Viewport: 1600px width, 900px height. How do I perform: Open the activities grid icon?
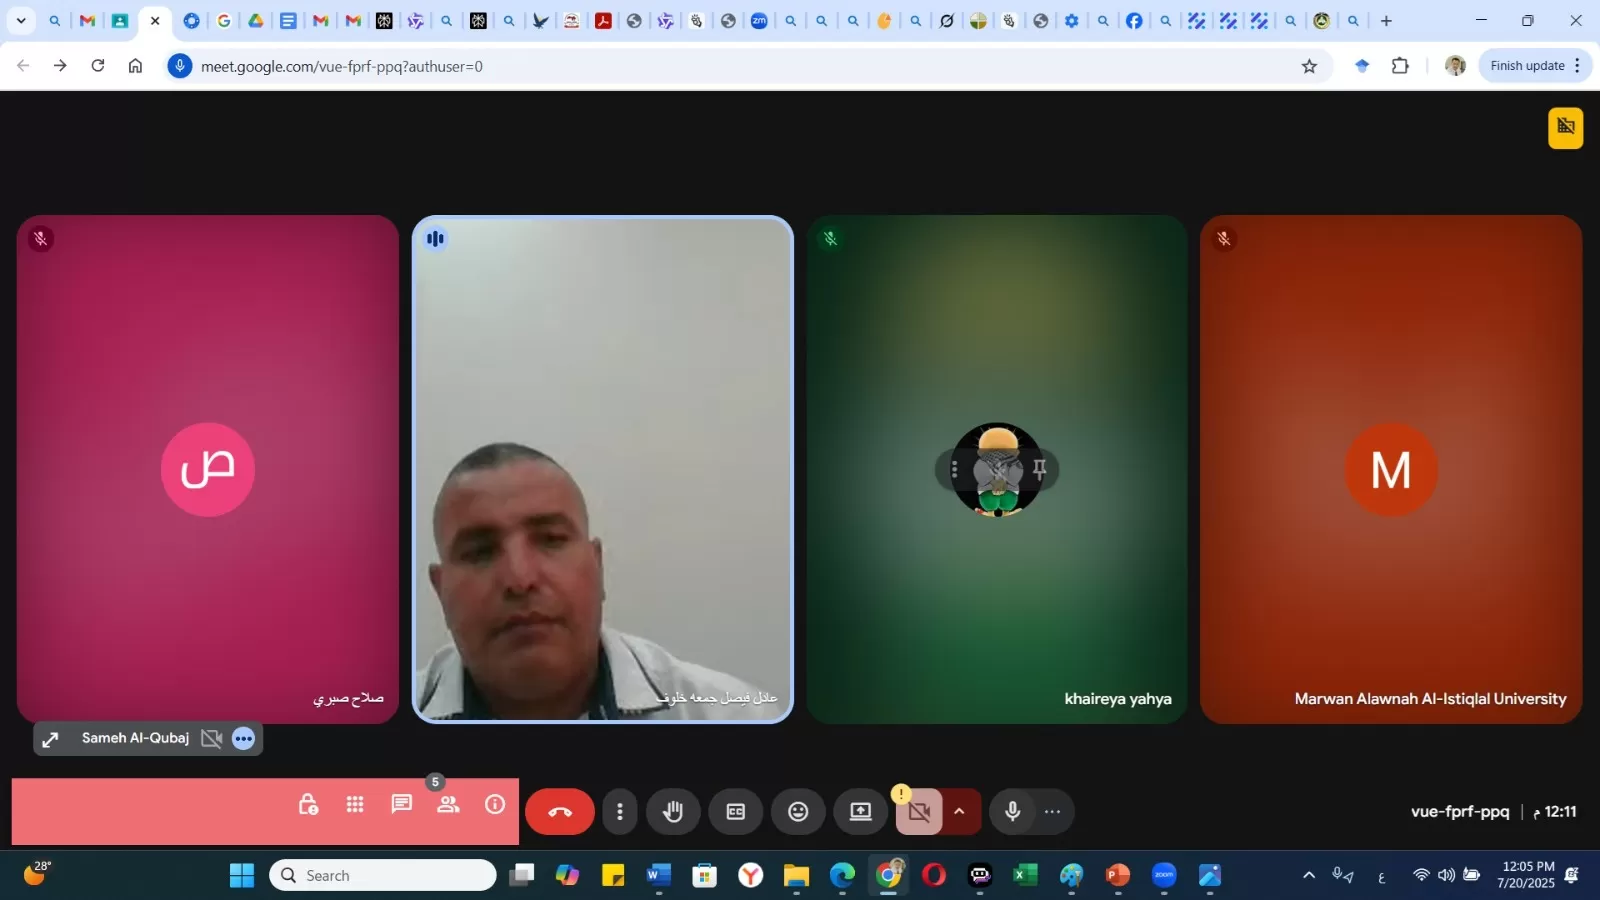pyautogui.click(x=355, y=805)
